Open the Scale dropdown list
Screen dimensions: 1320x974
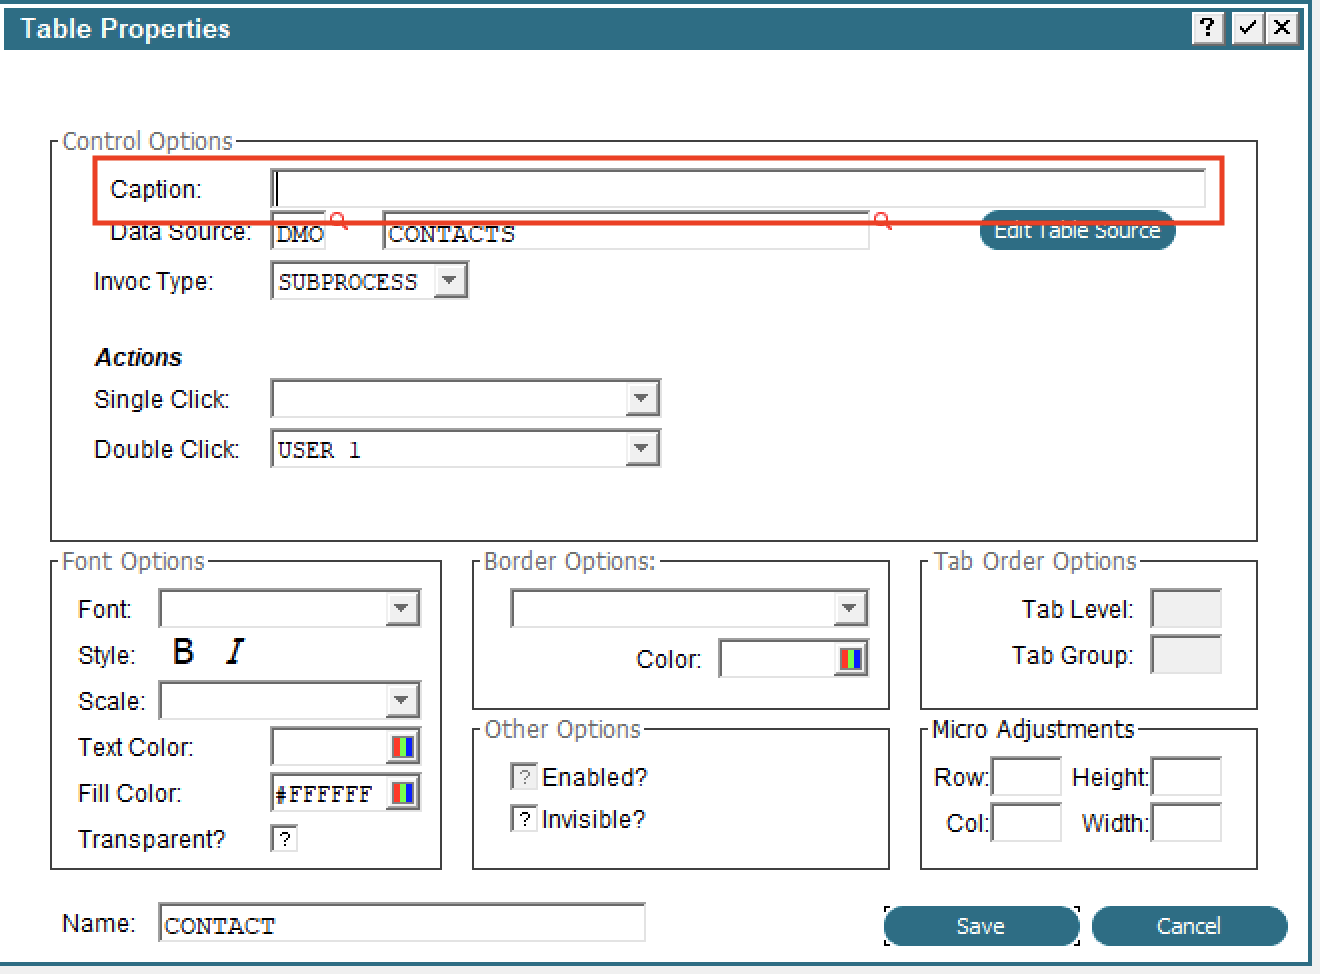[401, 700]
